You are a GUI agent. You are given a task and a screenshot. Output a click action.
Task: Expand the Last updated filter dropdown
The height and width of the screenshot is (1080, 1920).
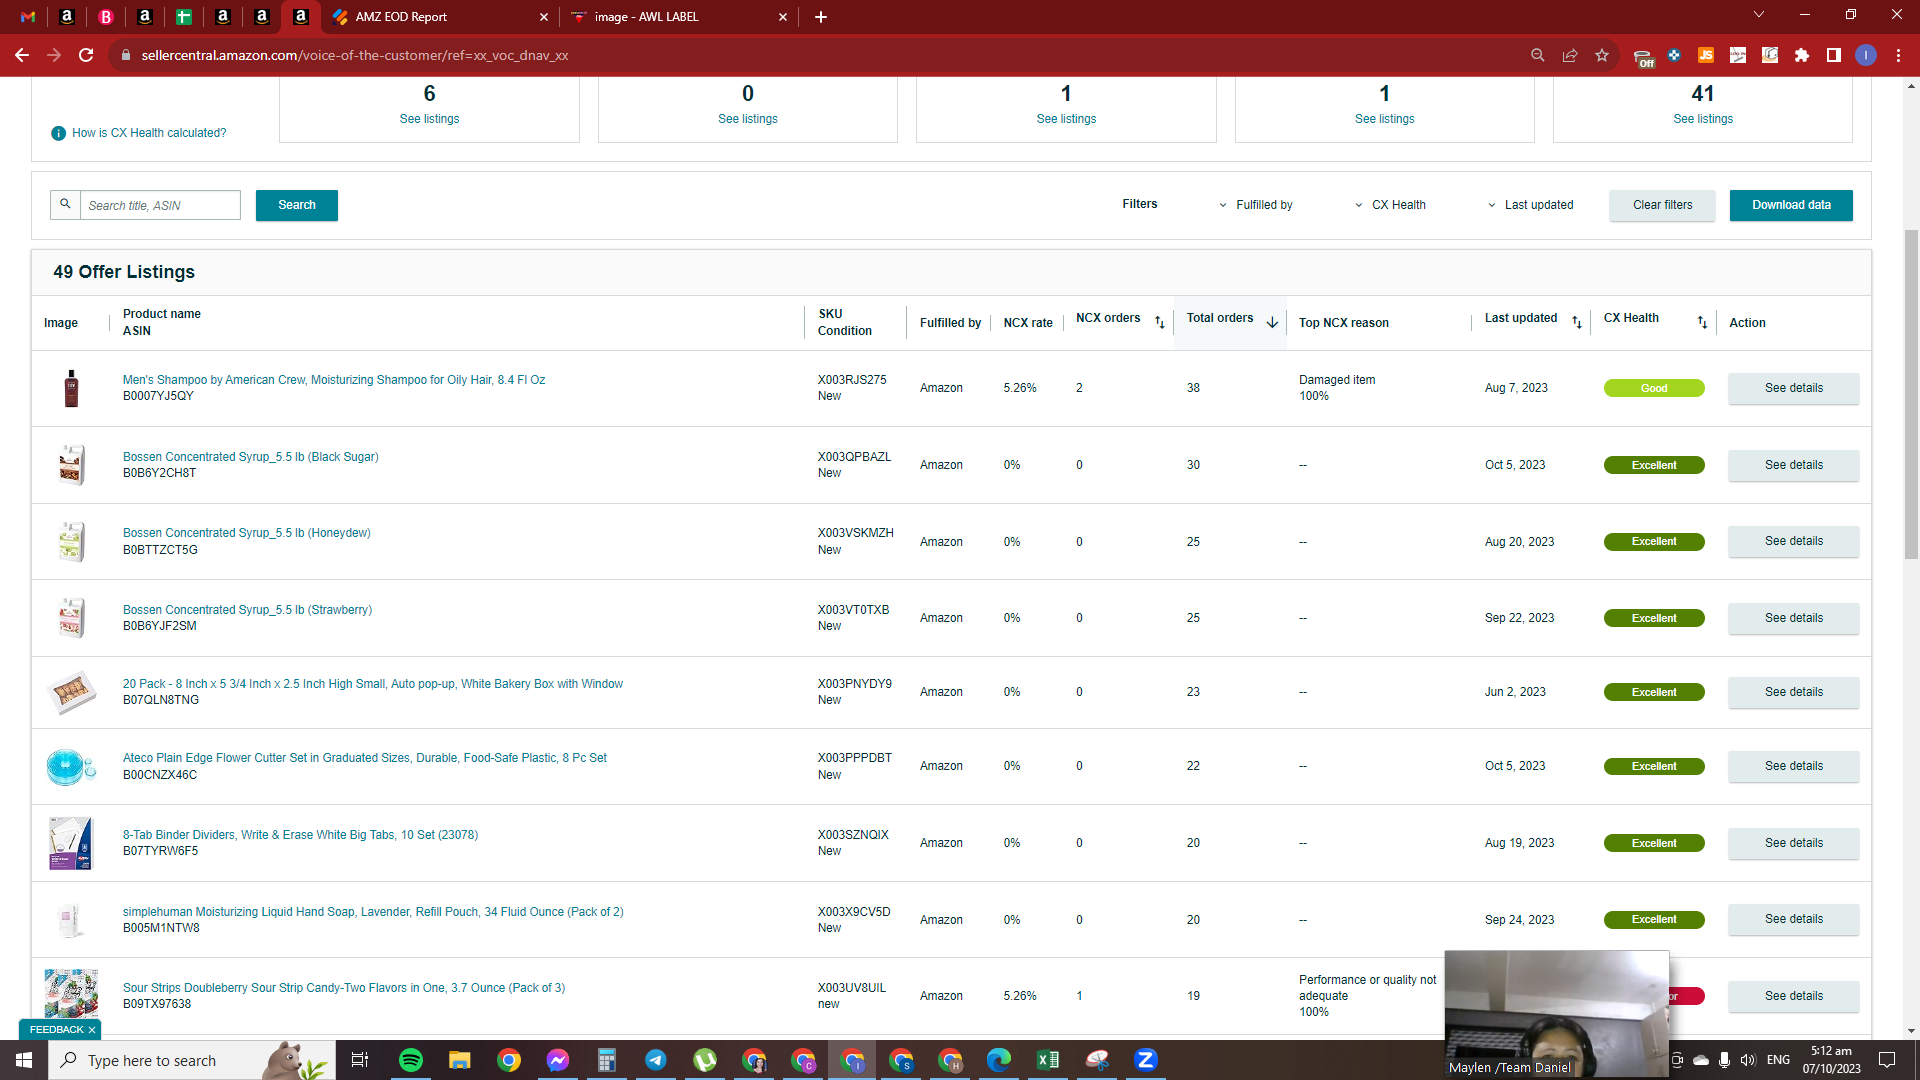1531,205
